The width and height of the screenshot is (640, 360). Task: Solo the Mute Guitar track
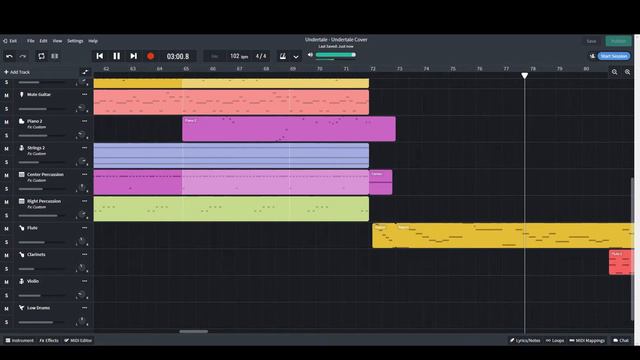[x=6, y=109]
